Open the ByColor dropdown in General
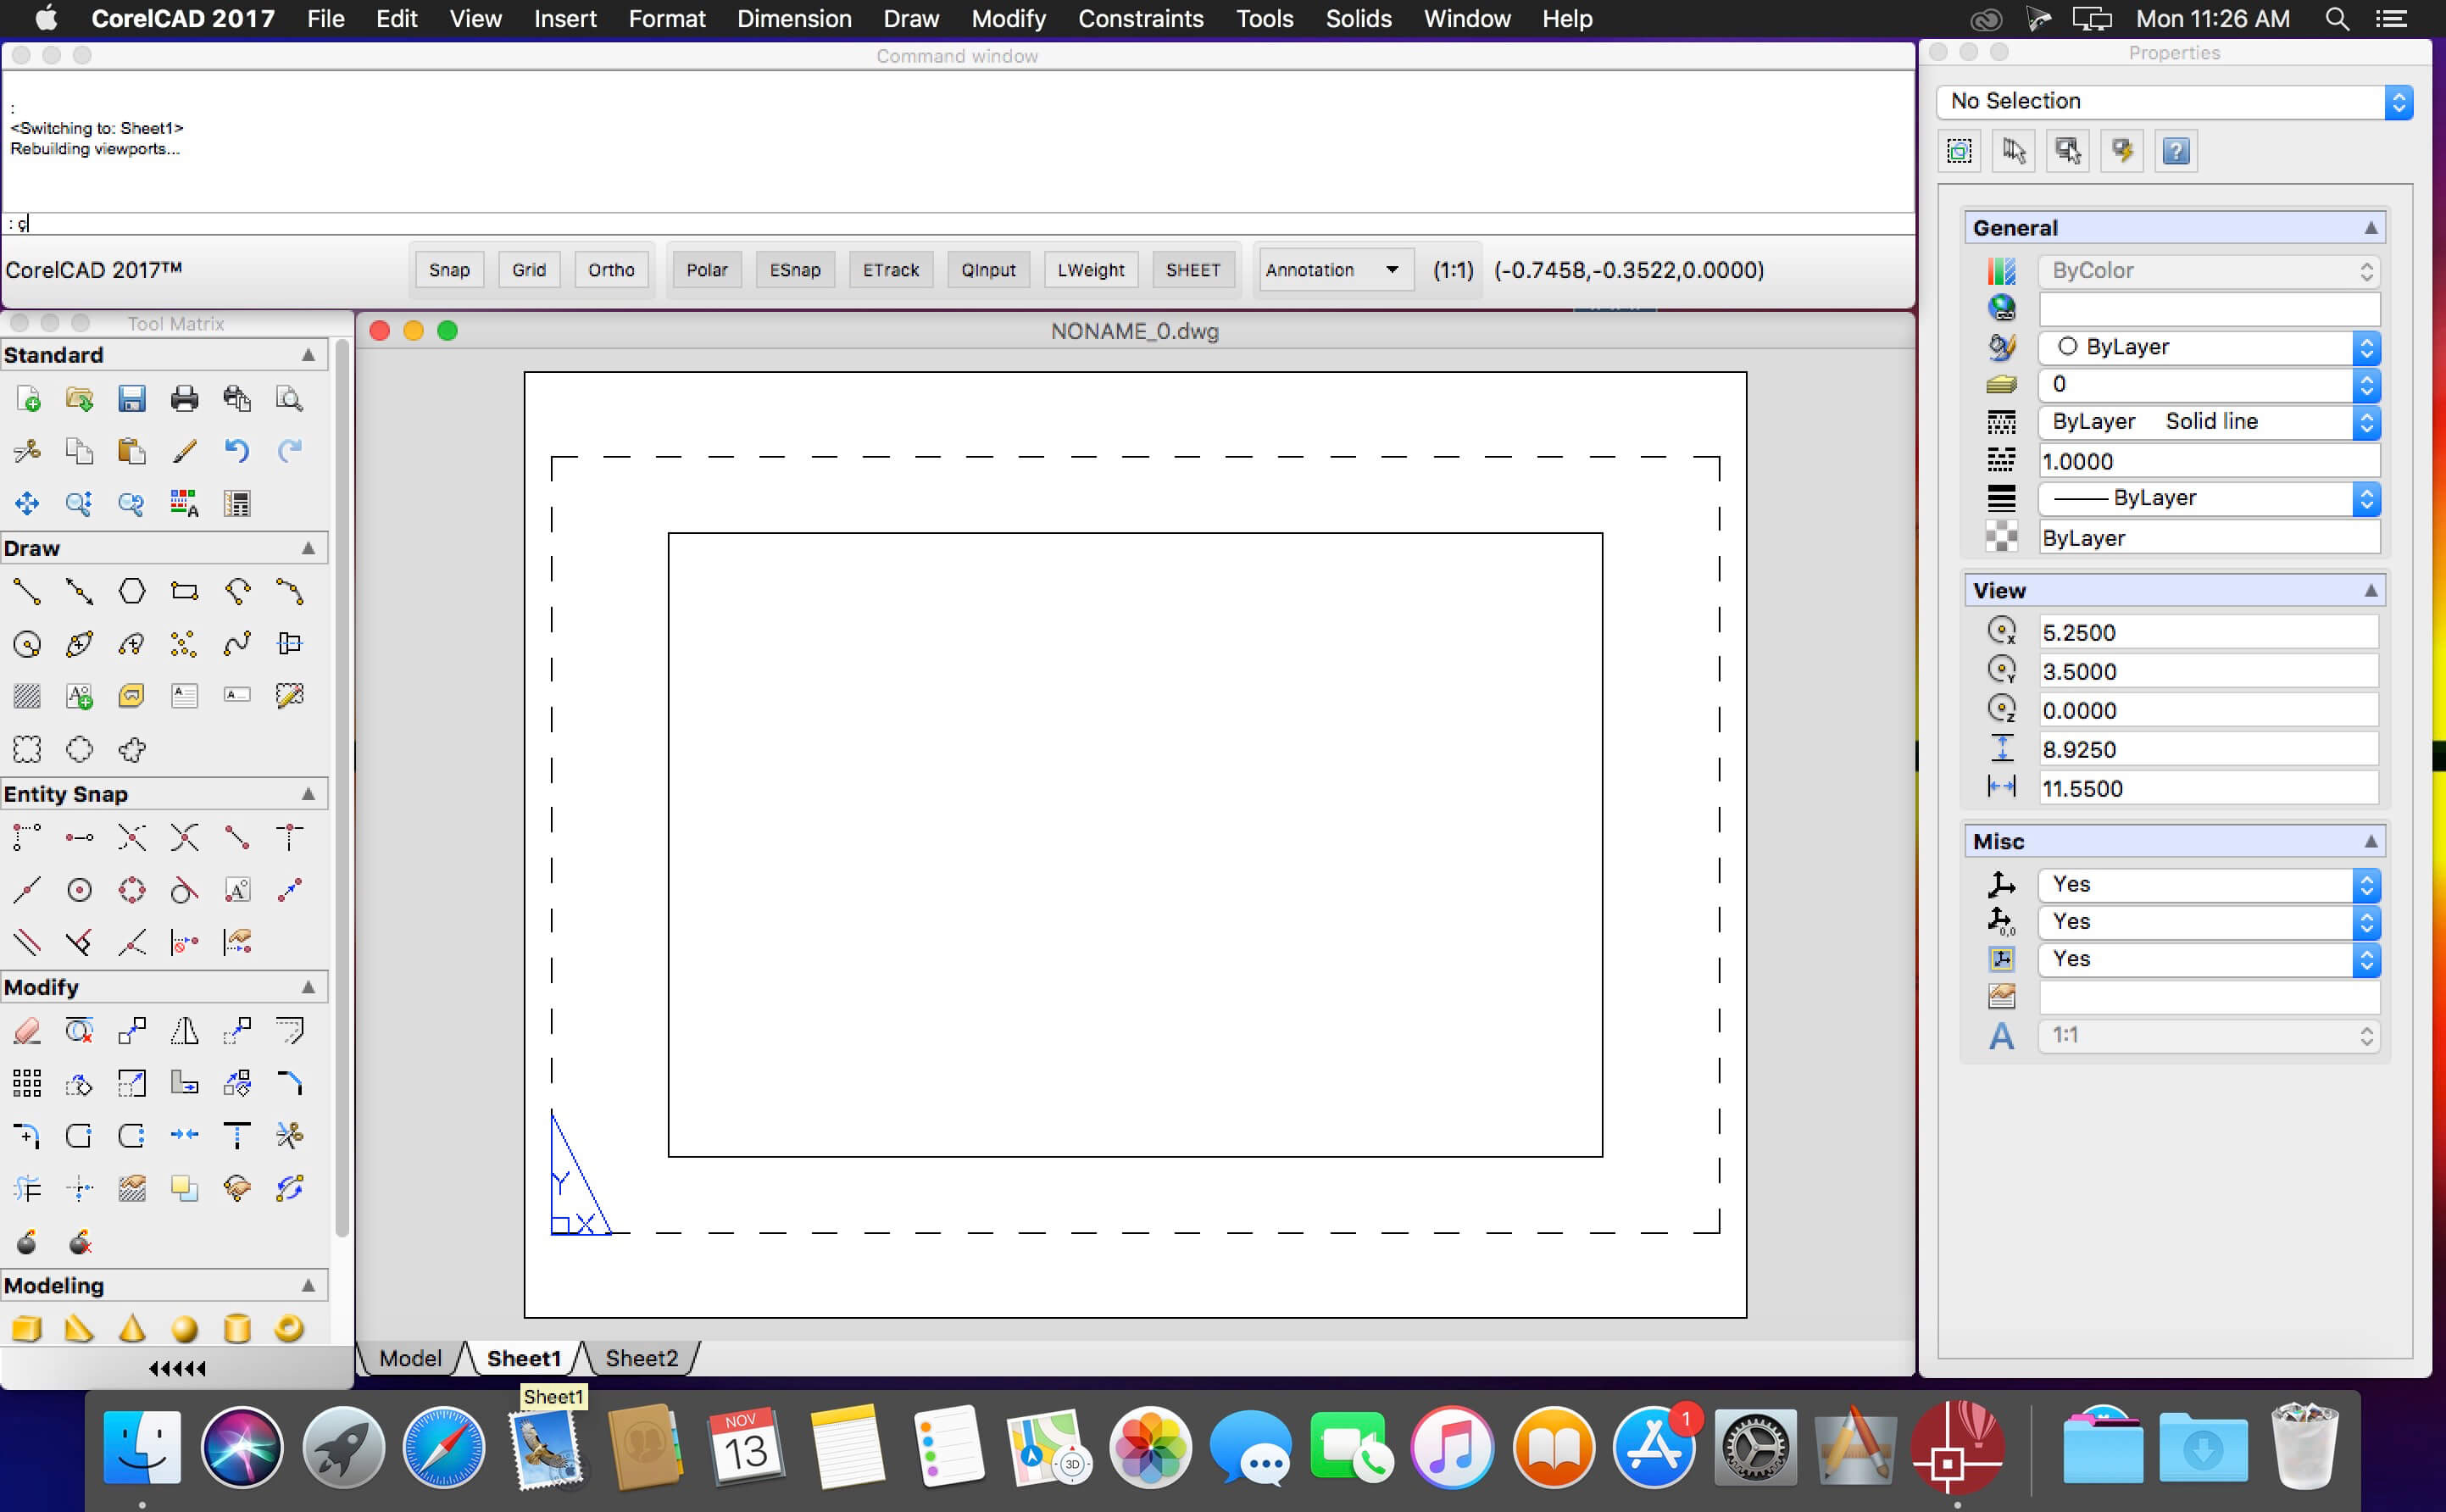 coord(2209,271)
